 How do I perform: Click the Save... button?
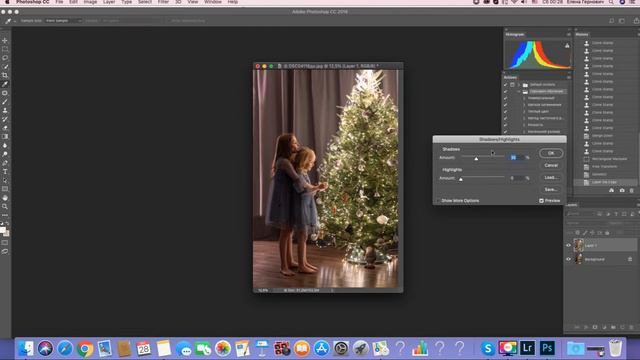point(551,189)
